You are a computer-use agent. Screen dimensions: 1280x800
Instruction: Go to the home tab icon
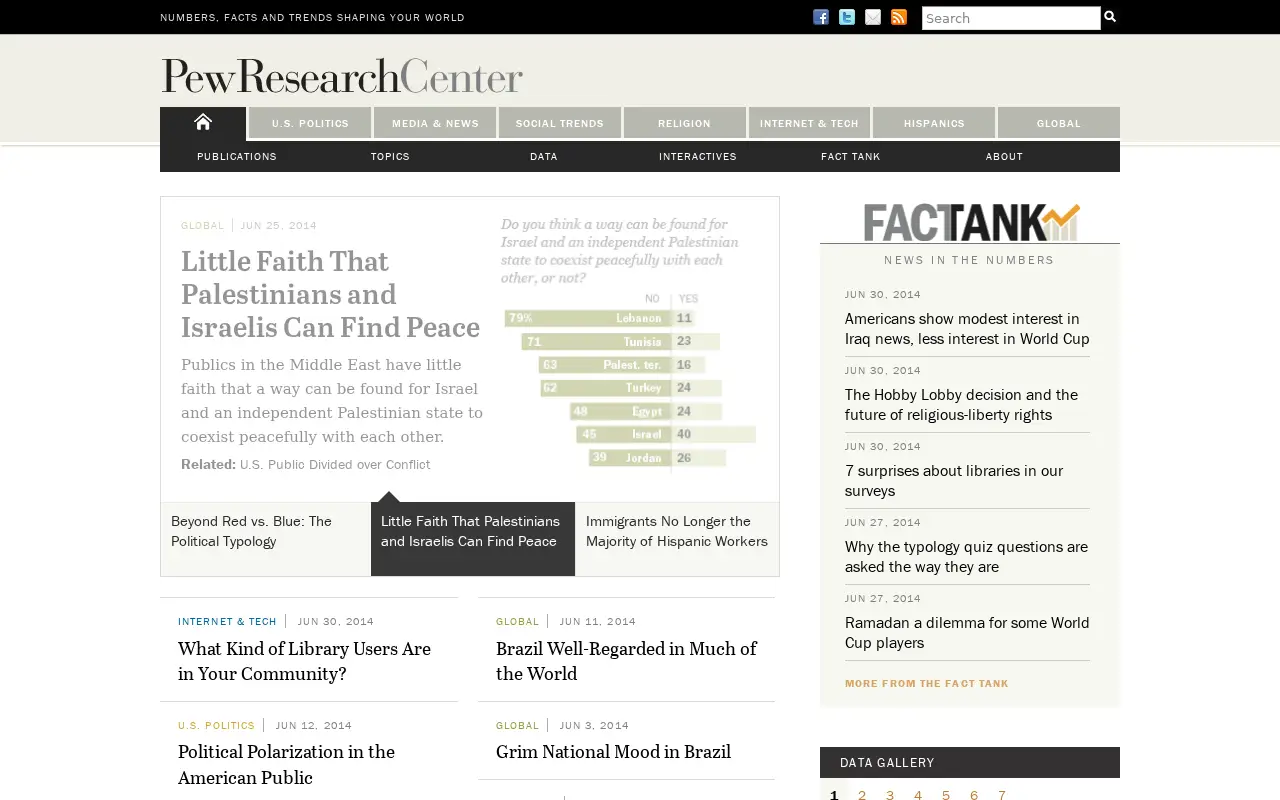203,122
